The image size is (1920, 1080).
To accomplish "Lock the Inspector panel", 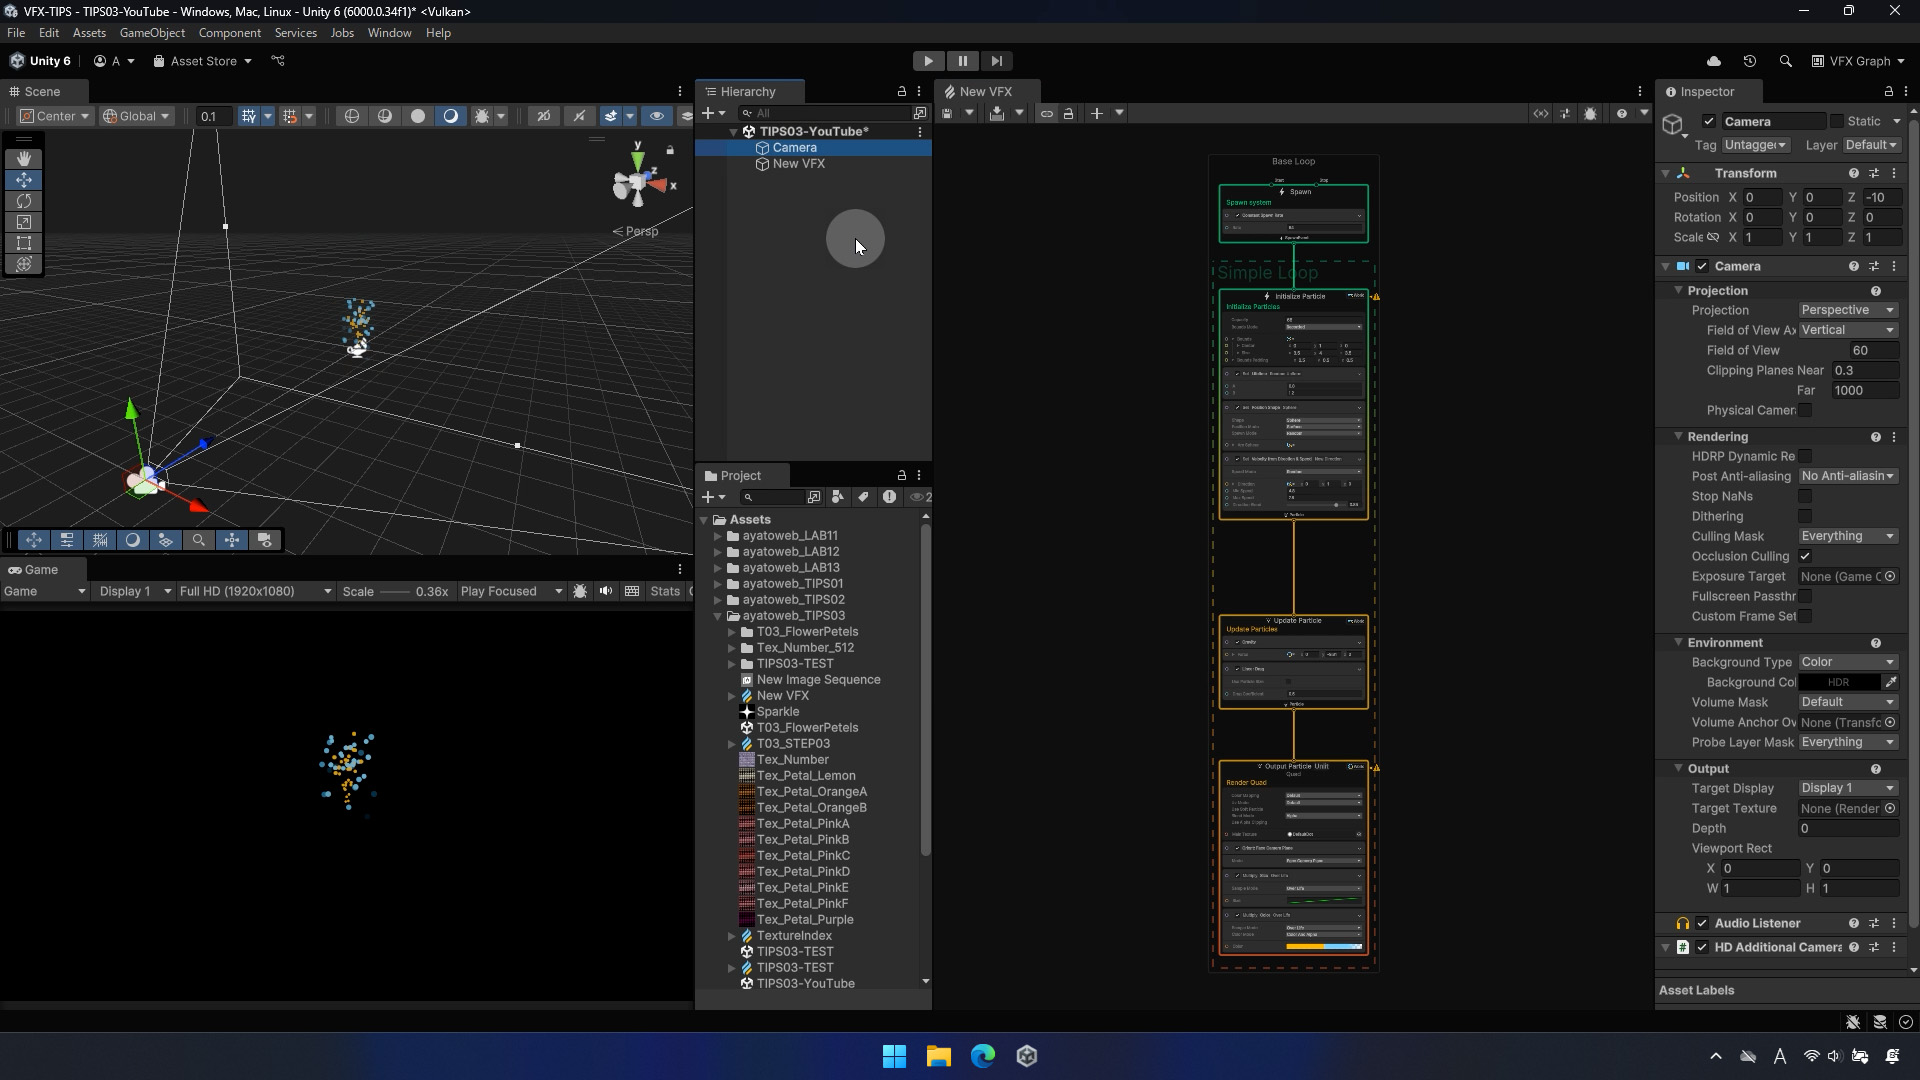I will pyautogui.click(x=1888, y=91).
